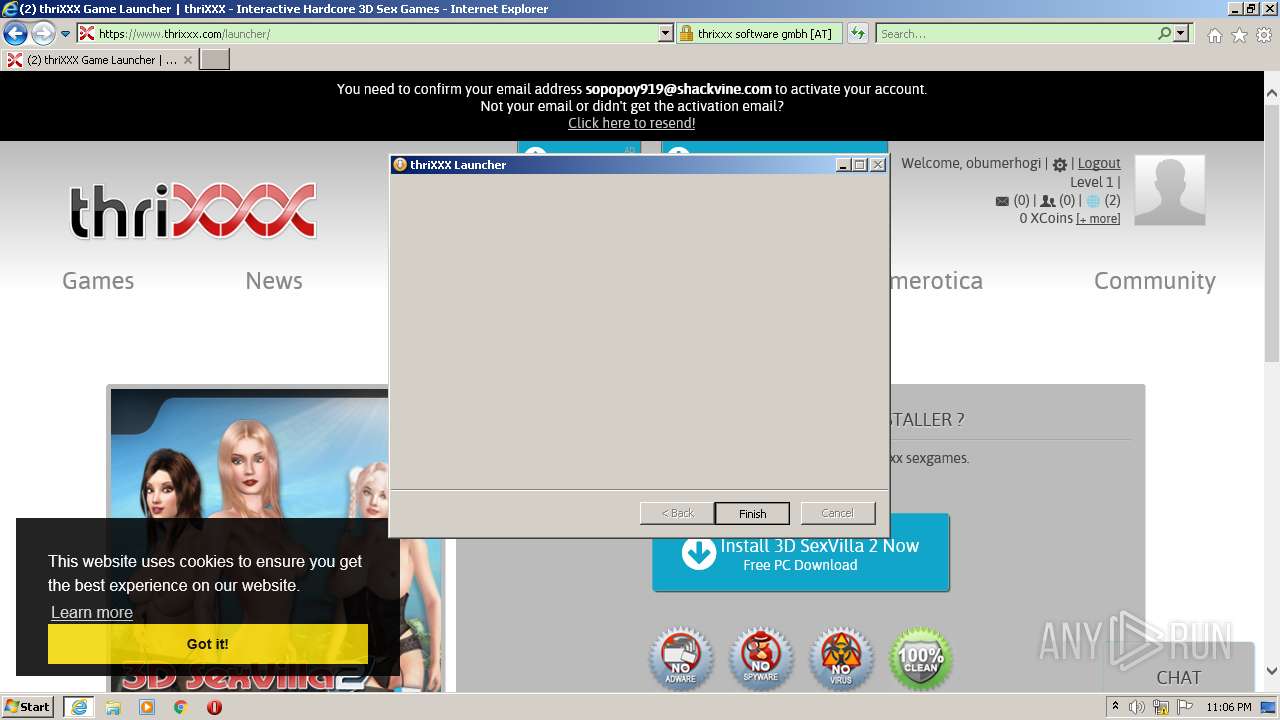
Task: Click the globe notifications icon
Action: click(1093, 201)
